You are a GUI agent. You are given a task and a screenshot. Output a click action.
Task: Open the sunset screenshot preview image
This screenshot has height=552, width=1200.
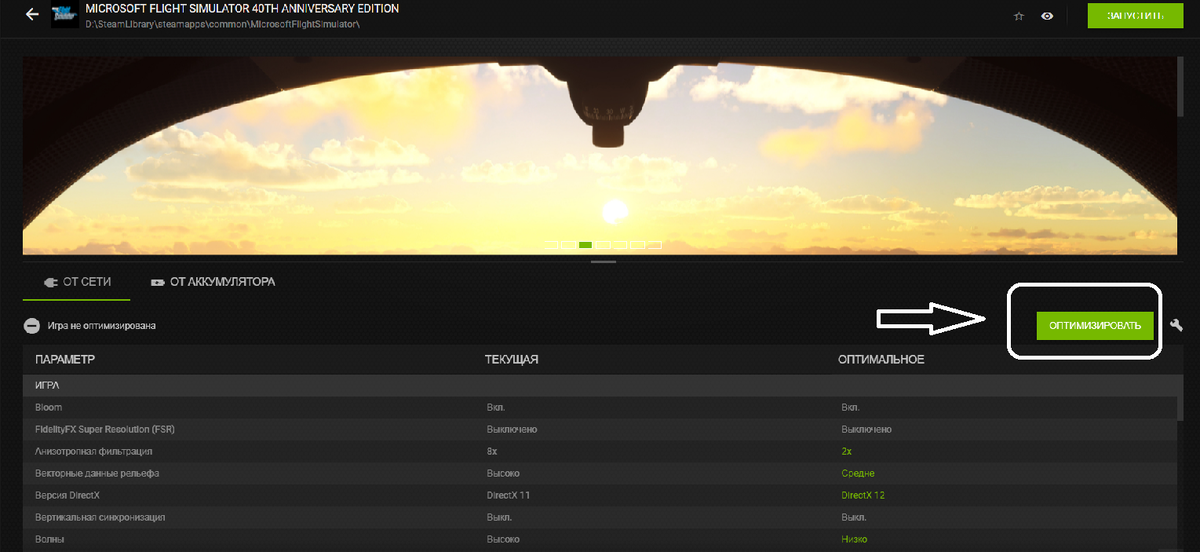(x=600, y=155)
